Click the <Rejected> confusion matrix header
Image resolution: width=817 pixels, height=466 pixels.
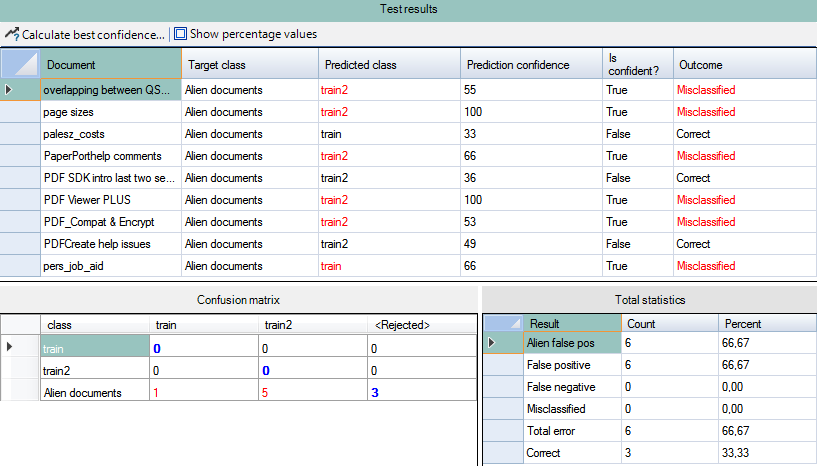[402, 325]
